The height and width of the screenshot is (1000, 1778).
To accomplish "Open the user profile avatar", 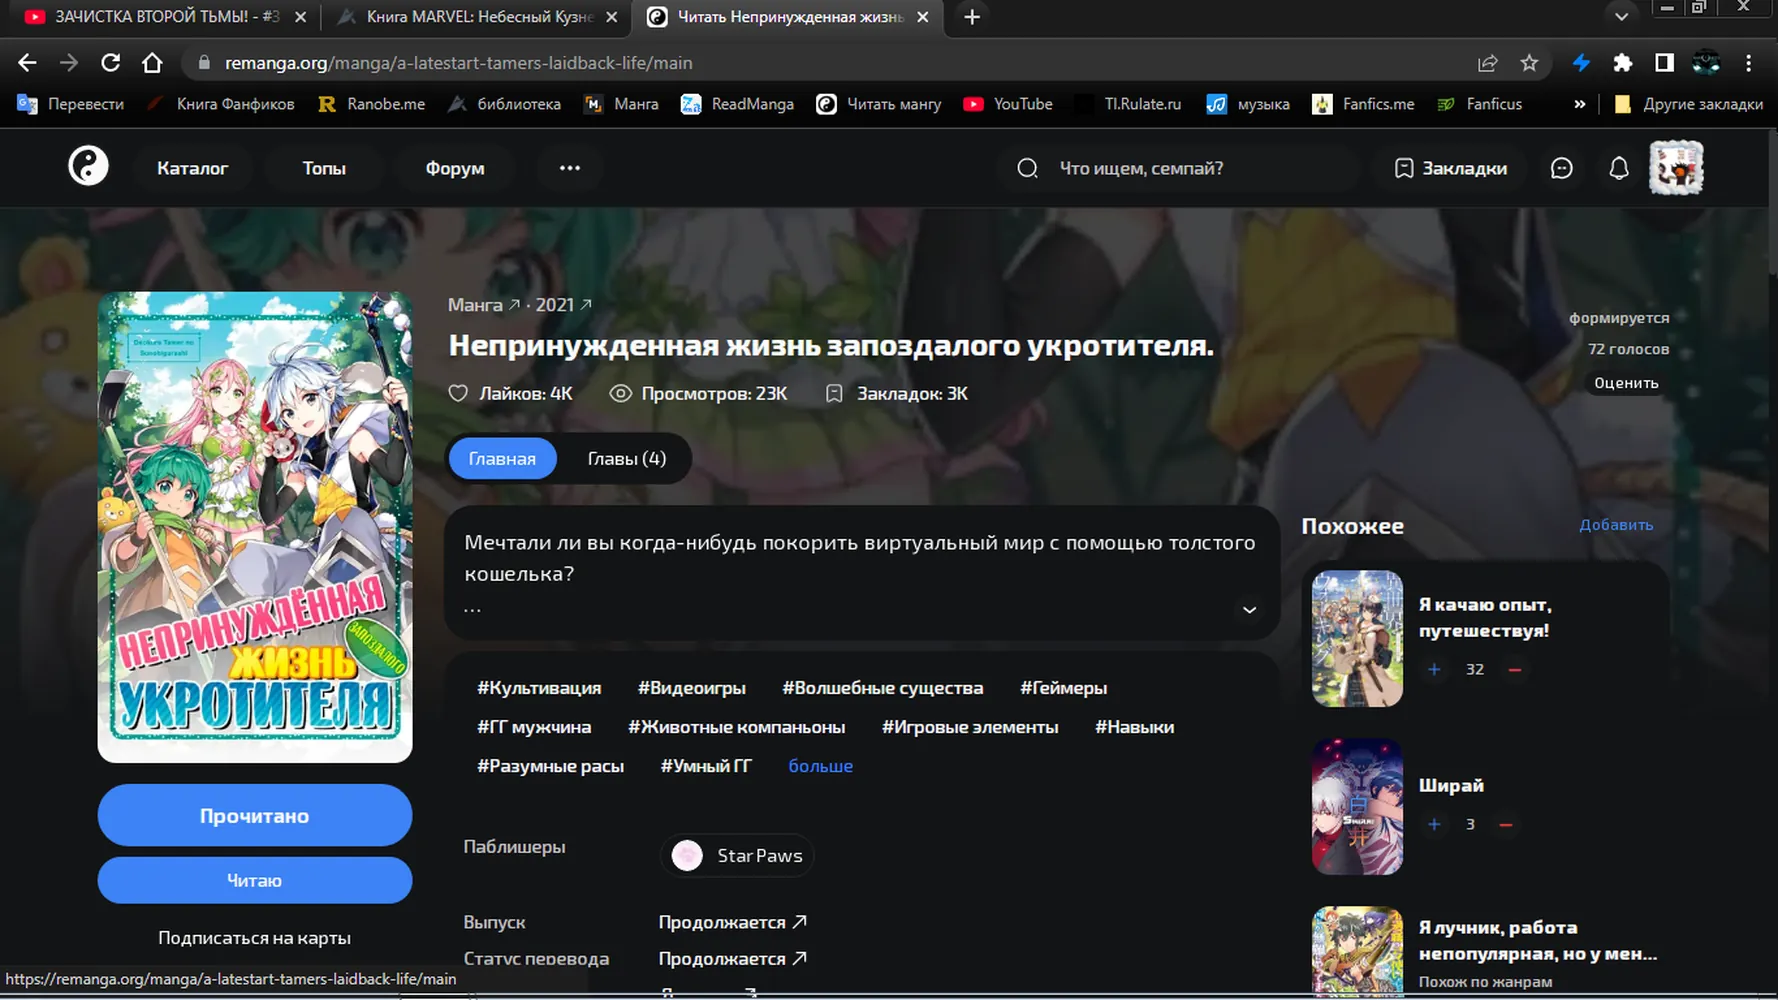I will pyautogui.click(x=1676, y=167).
